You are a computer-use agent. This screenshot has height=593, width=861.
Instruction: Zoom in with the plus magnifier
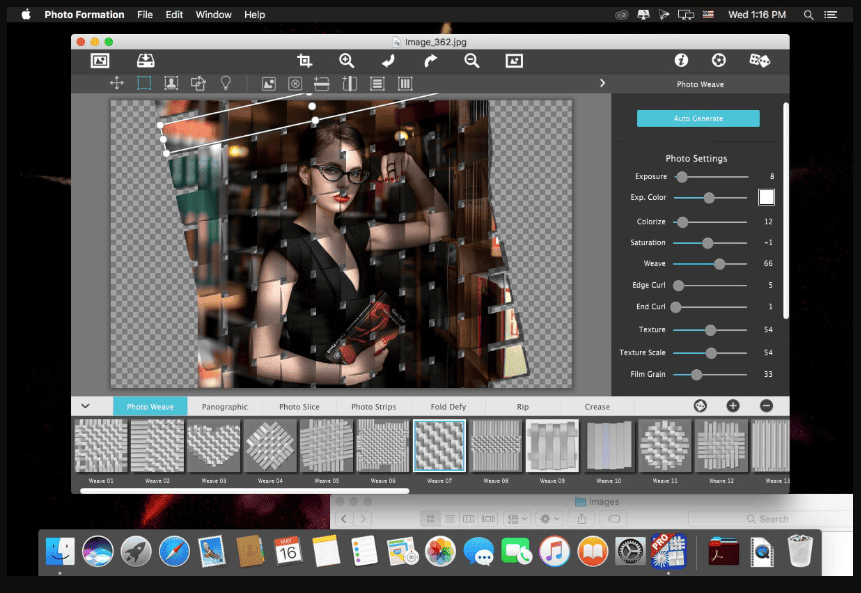click(346, 60)
